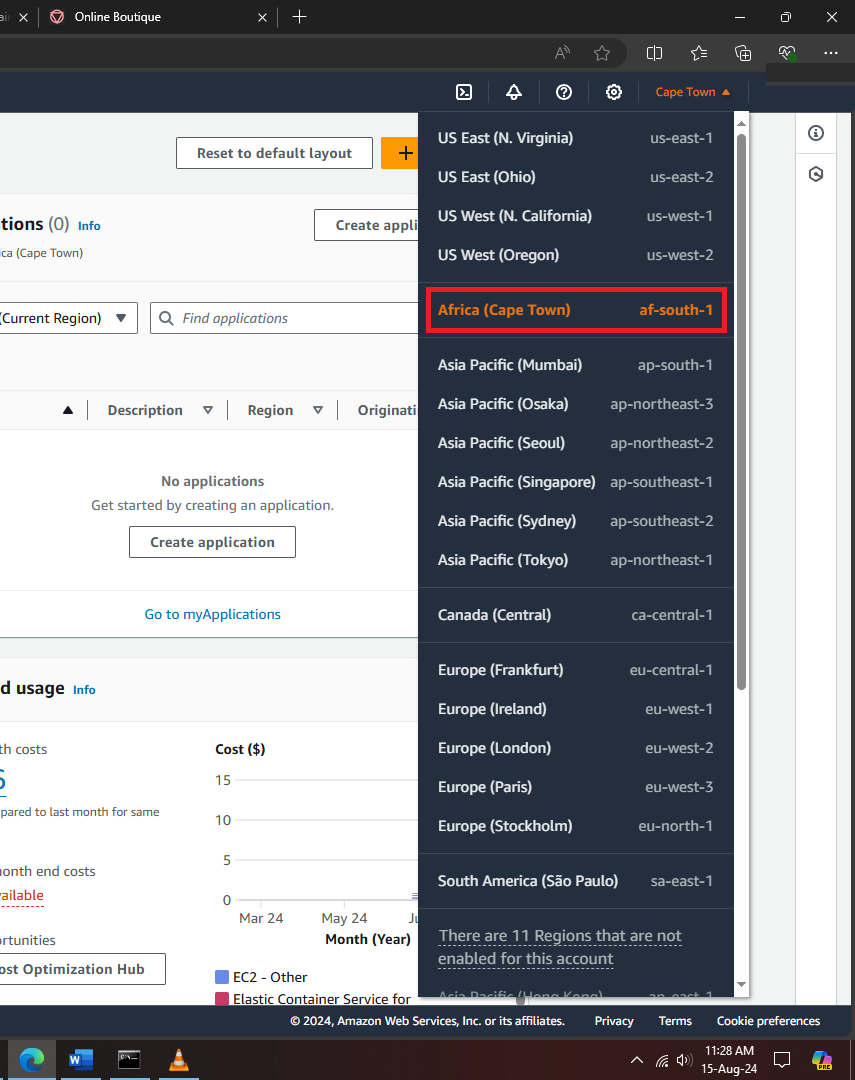The height and width of the screenshot is (1080, 855).
Task: Open Microsoft Word from taskbar
Action: (x=81, y=1059)
